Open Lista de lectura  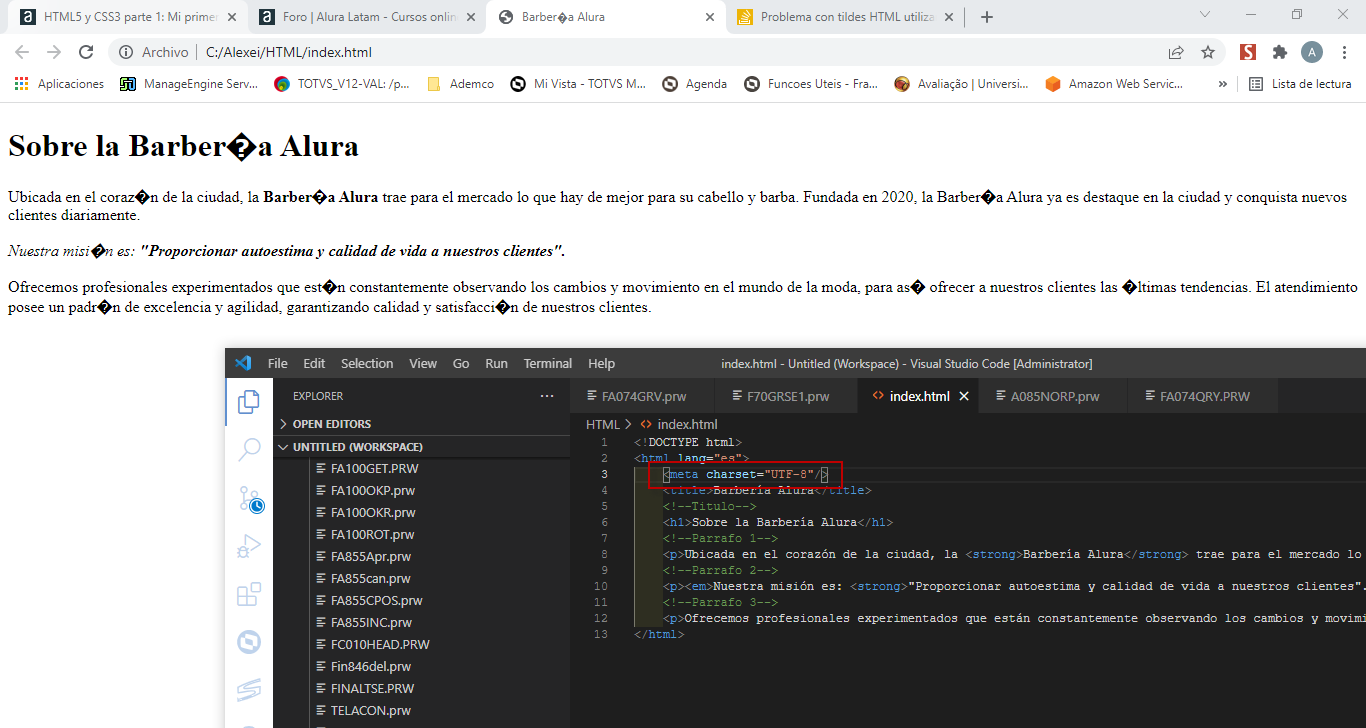pos(1301,84)
